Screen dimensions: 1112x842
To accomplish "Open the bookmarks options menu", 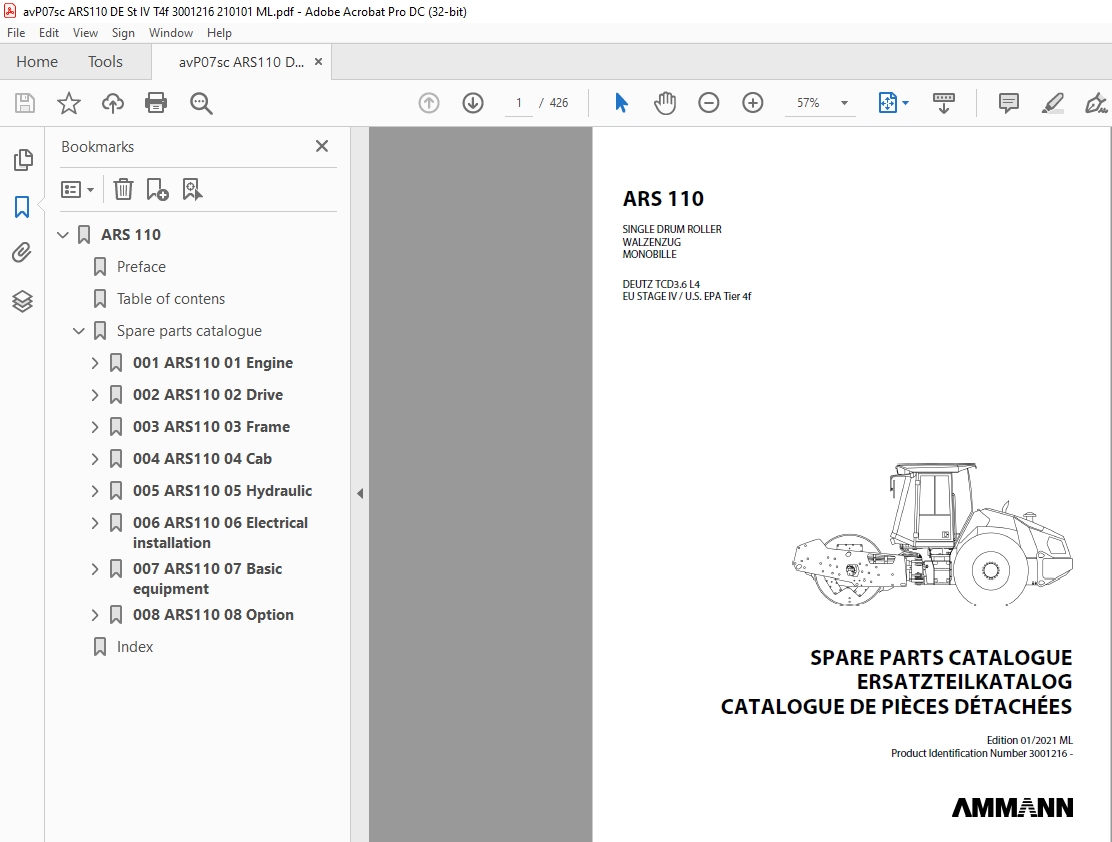I will pos(77,189).
